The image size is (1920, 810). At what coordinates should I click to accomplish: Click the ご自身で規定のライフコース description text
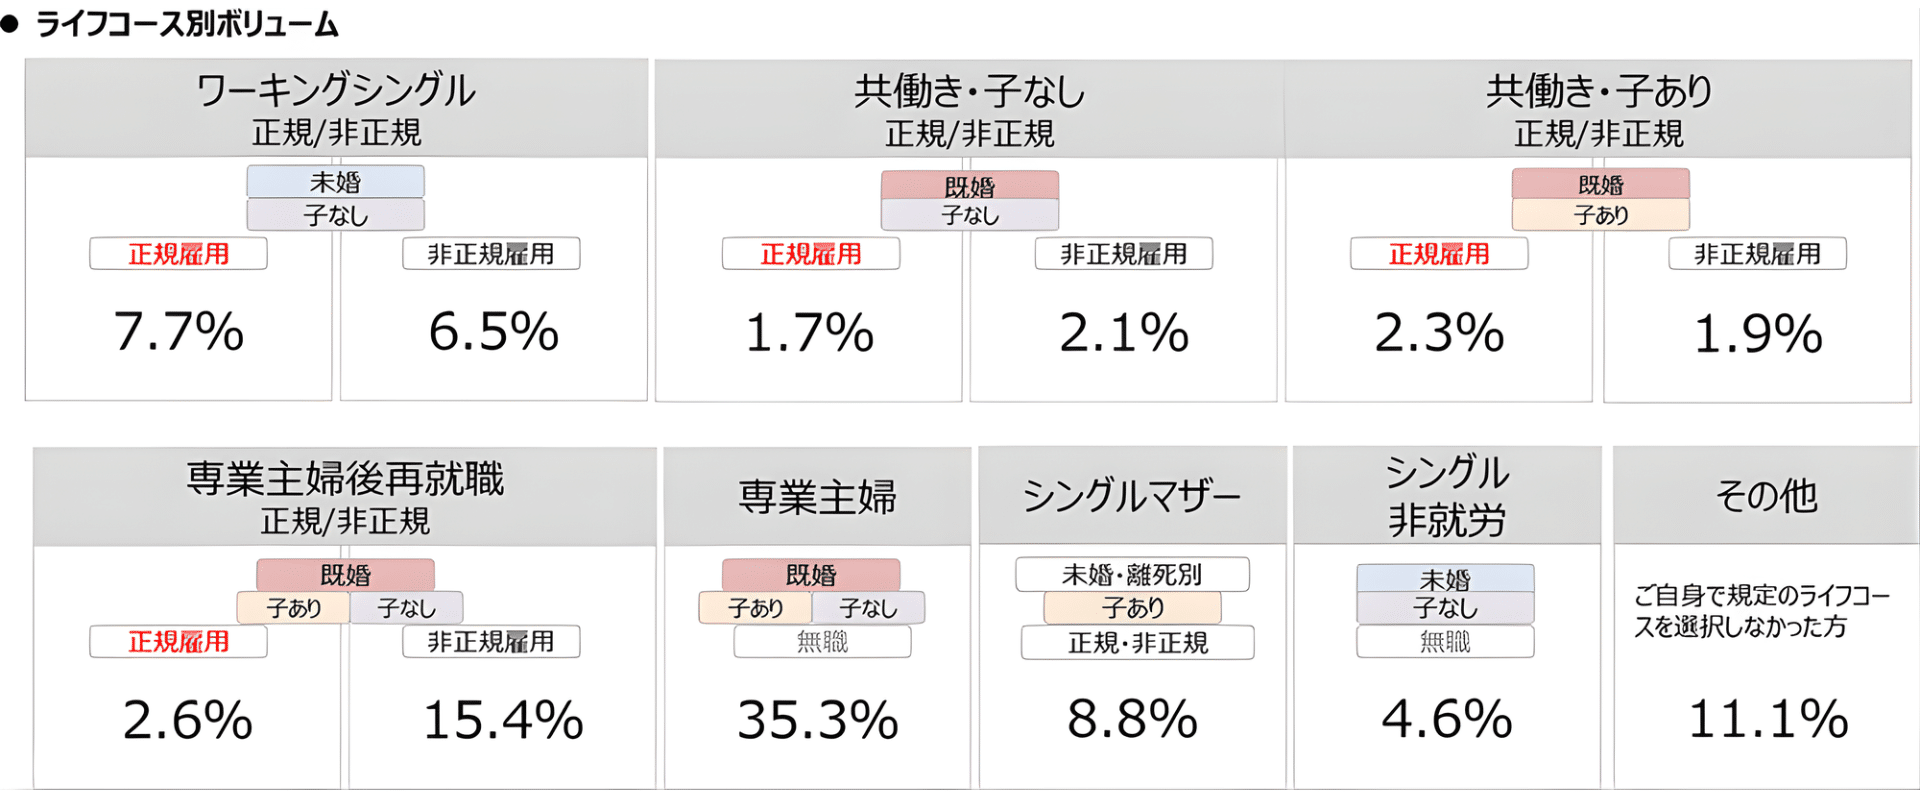tap(1760, 611)
